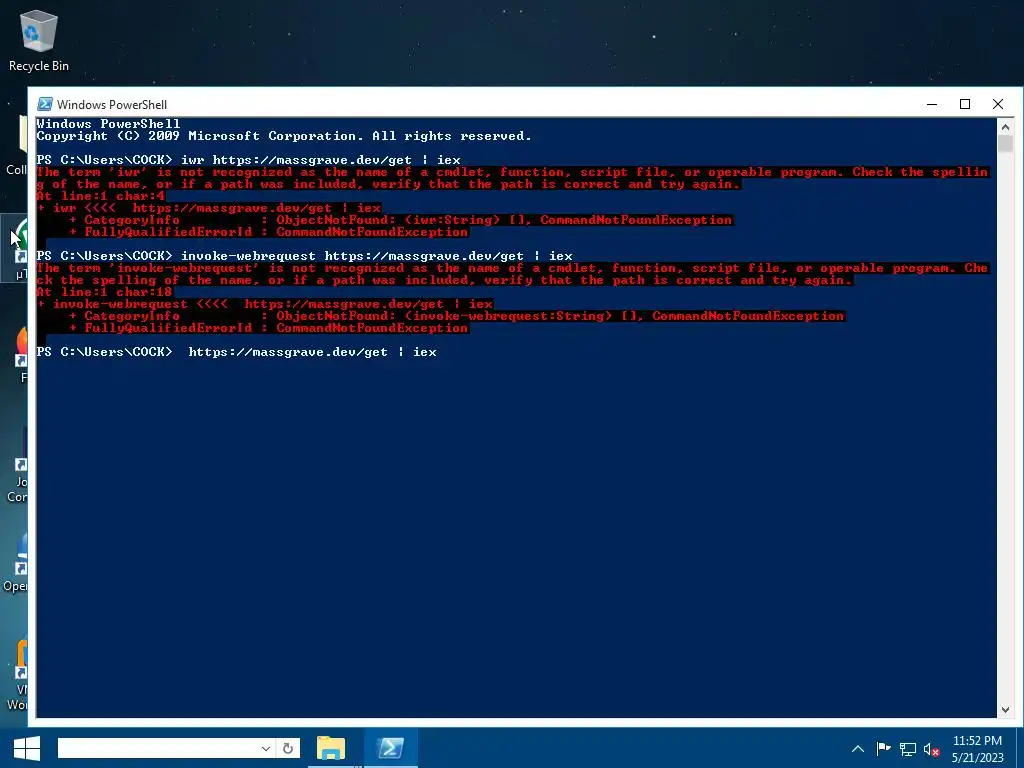Open the Recycle Bin desktop icon

39,40
